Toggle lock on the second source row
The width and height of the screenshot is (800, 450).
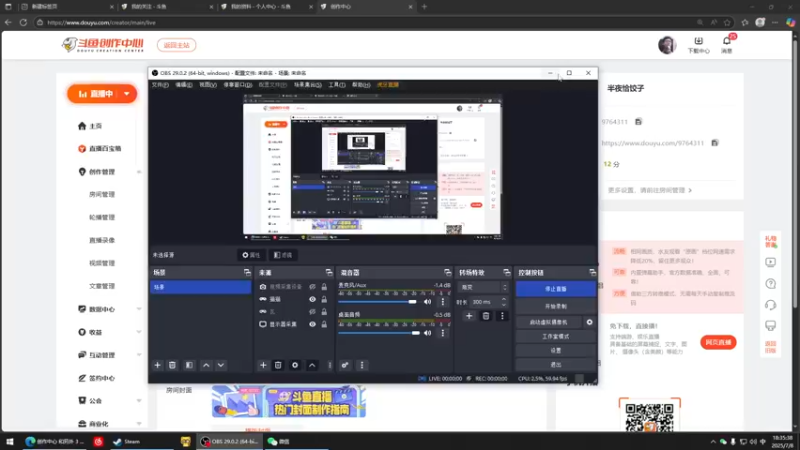[324, 299]
